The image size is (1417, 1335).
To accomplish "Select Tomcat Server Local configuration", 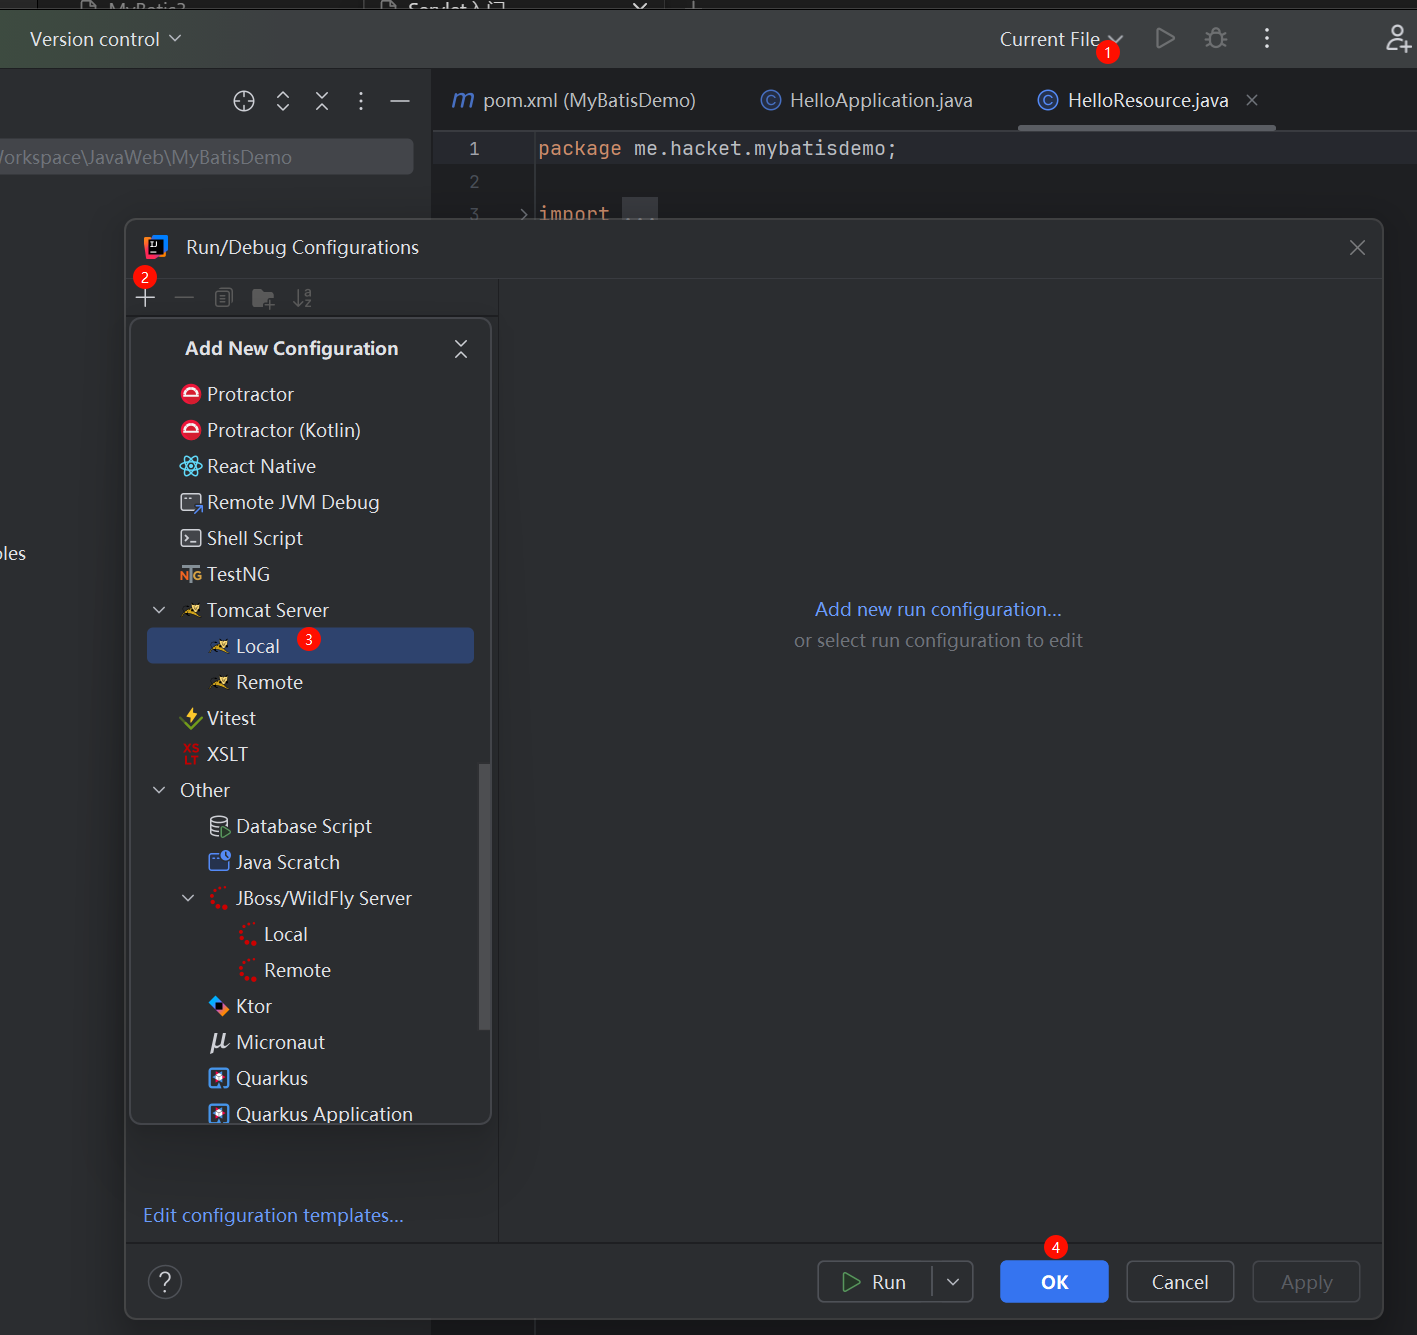I will point(311,646).
